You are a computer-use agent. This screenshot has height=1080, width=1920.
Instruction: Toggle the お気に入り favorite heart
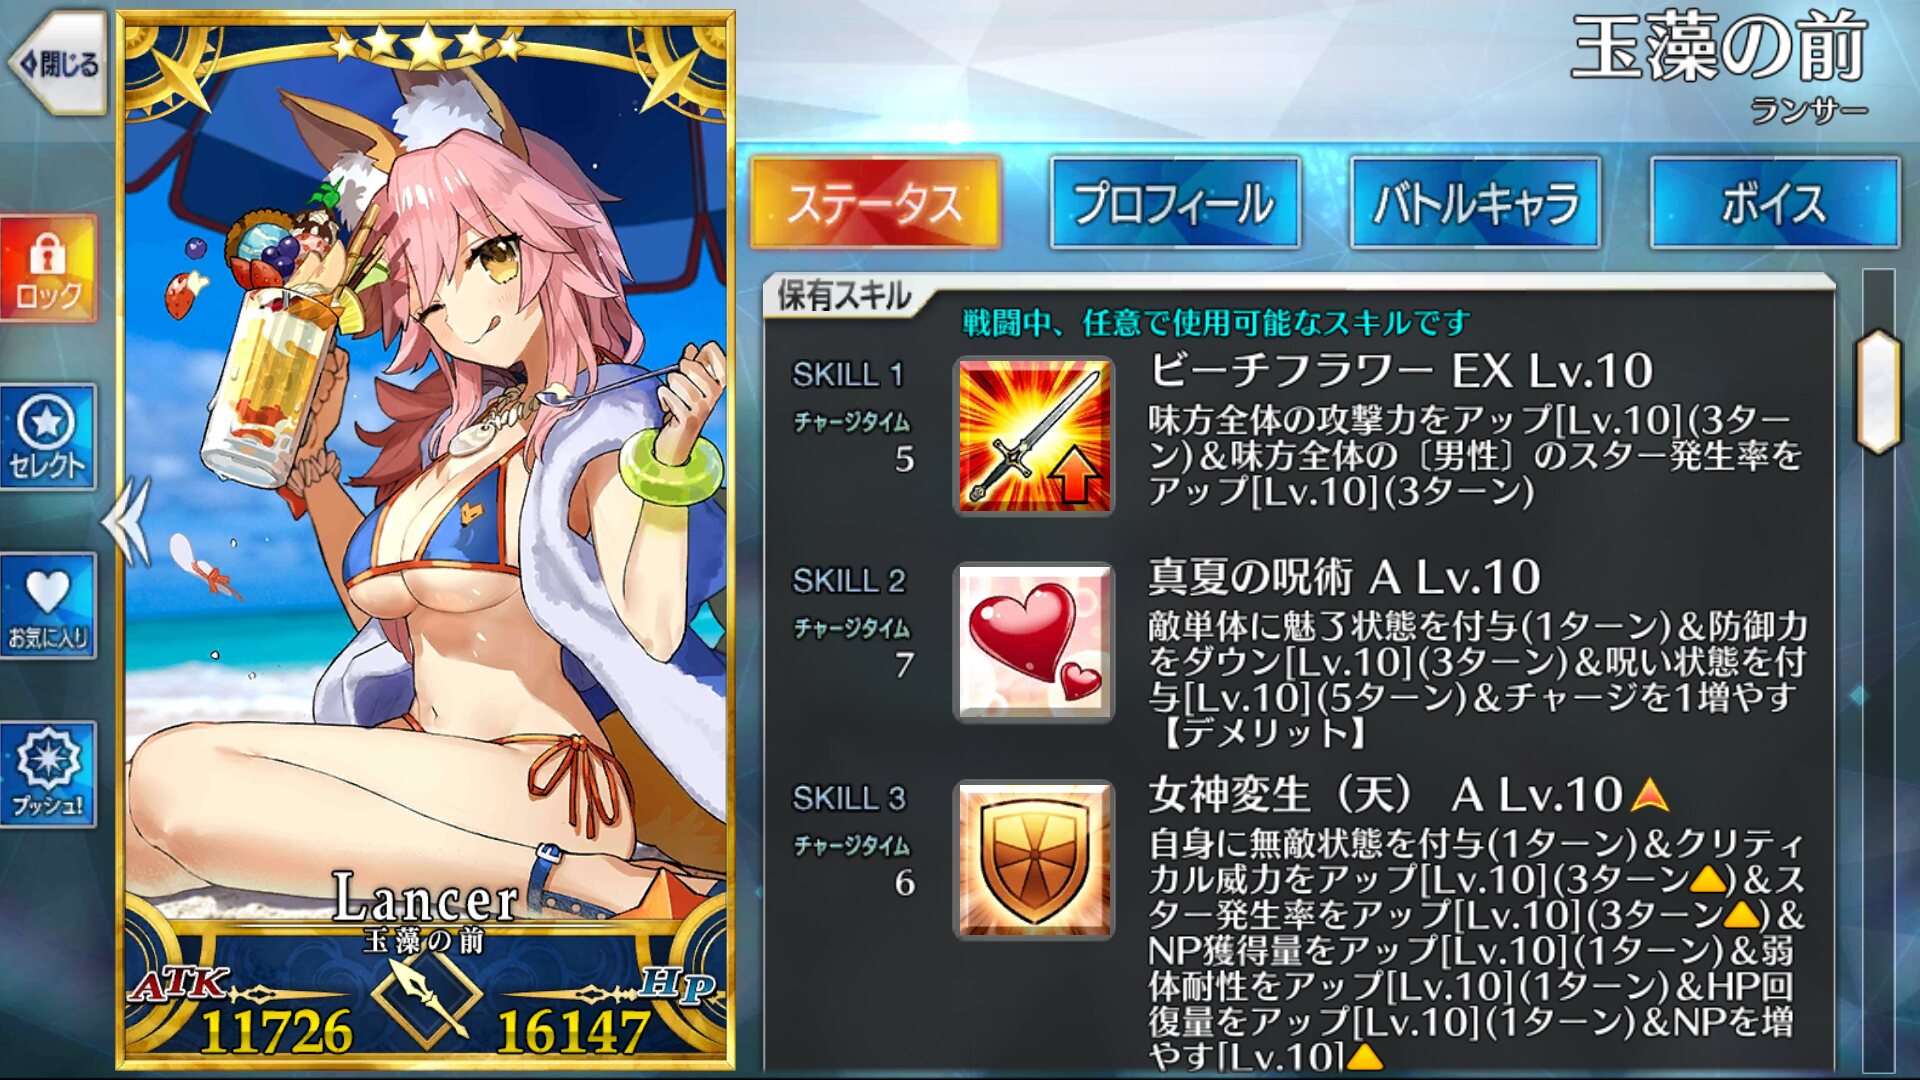click(x=48, y=606)
